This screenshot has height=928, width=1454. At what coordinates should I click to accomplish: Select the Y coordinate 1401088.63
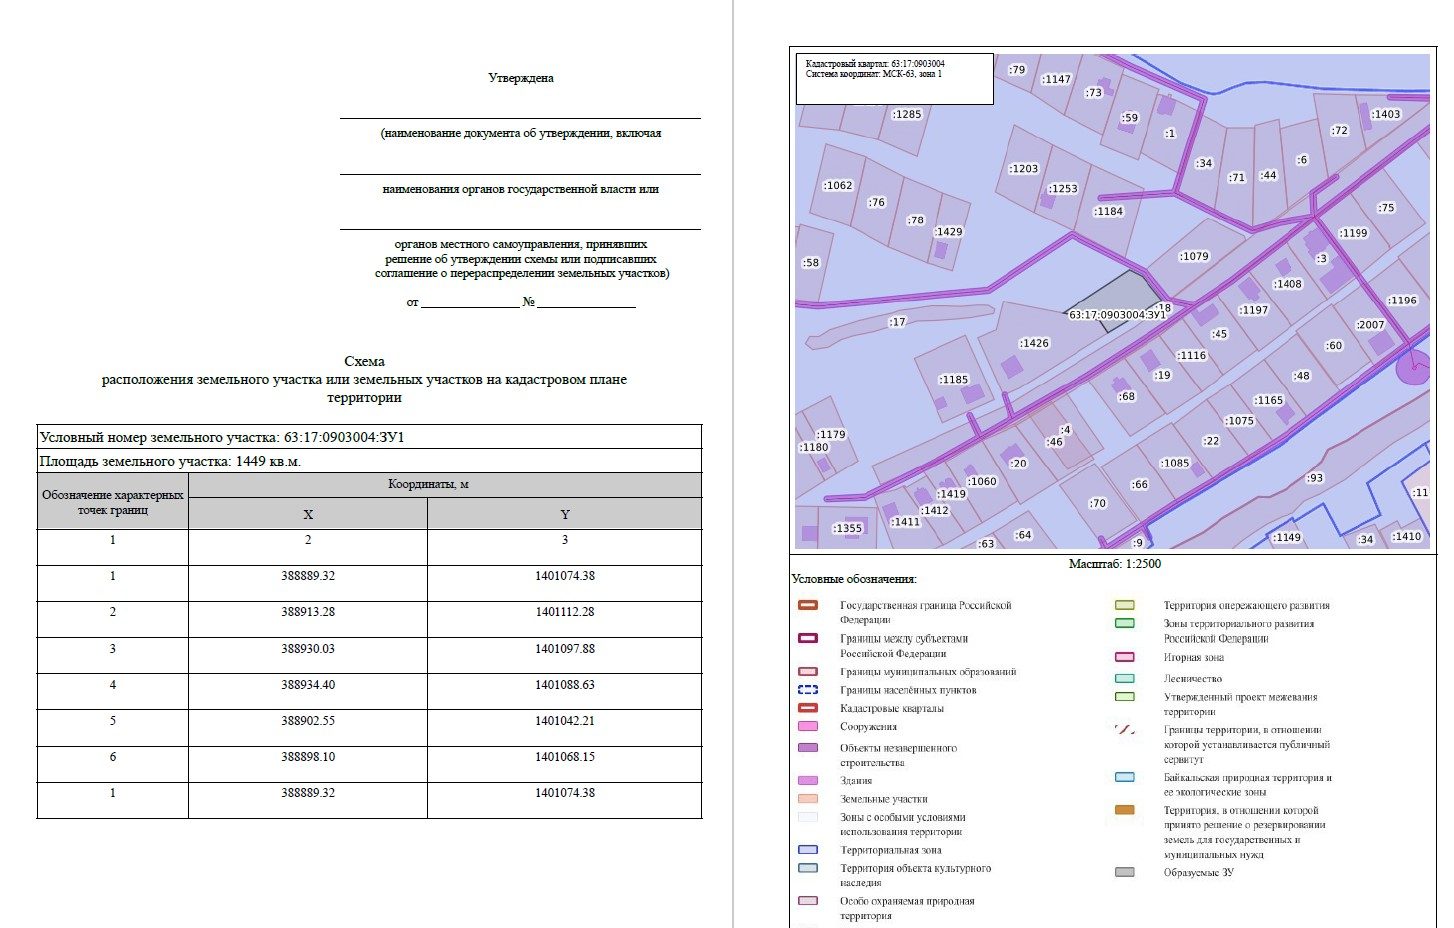(x=565, y=685)
